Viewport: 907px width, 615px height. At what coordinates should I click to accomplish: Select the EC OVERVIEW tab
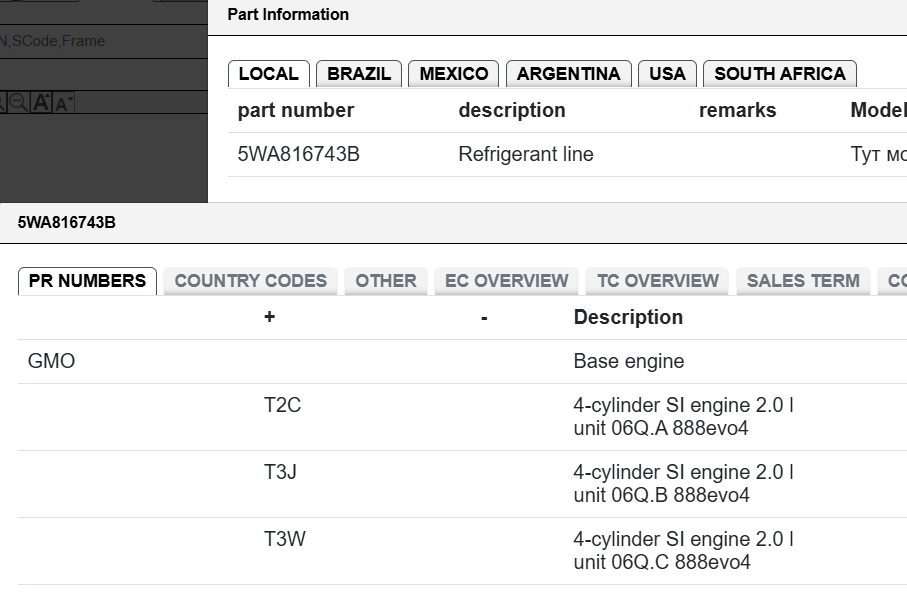(x=507, y=281)
